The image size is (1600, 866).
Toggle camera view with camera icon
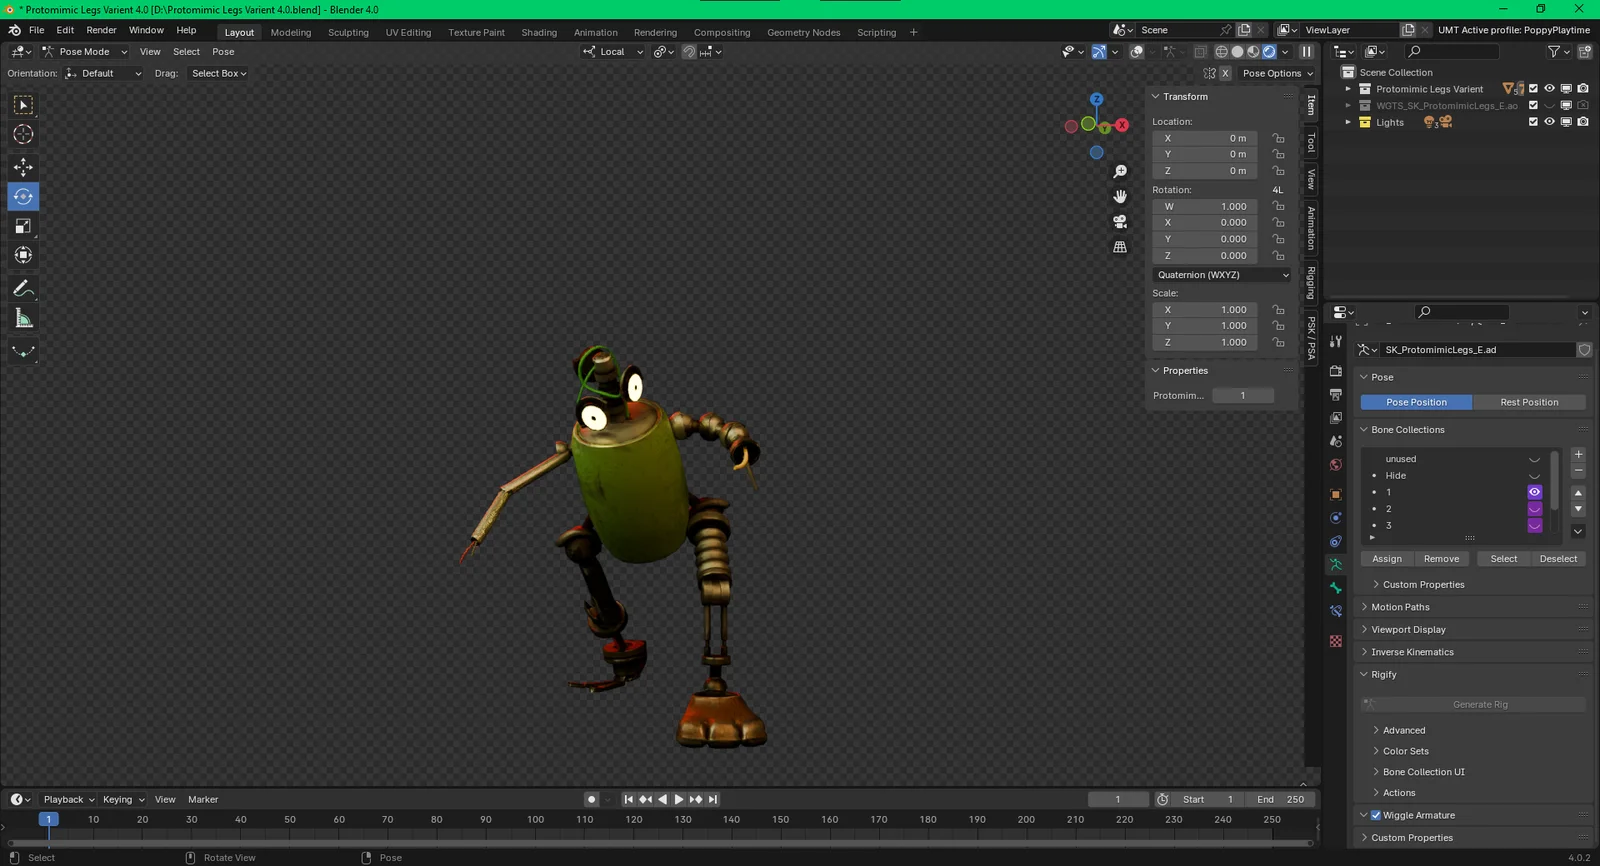[x=1120, y=221]
